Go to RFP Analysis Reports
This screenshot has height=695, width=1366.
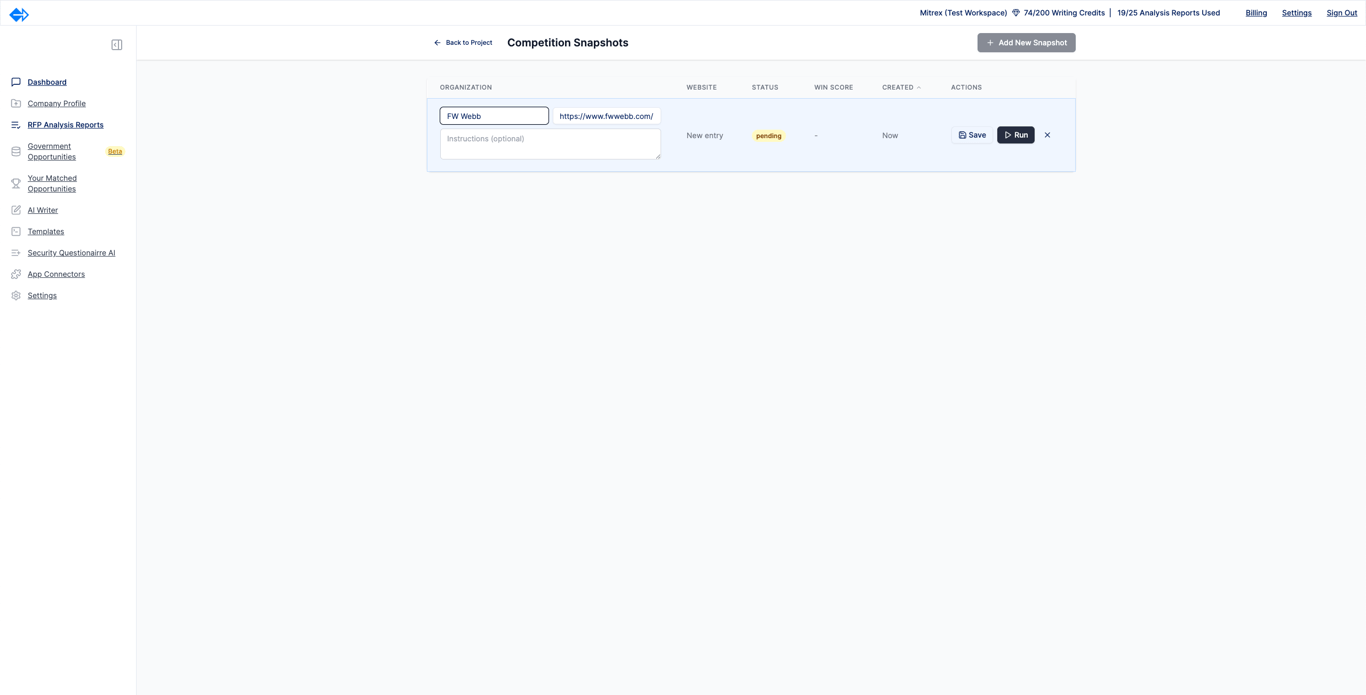point(66,125)
